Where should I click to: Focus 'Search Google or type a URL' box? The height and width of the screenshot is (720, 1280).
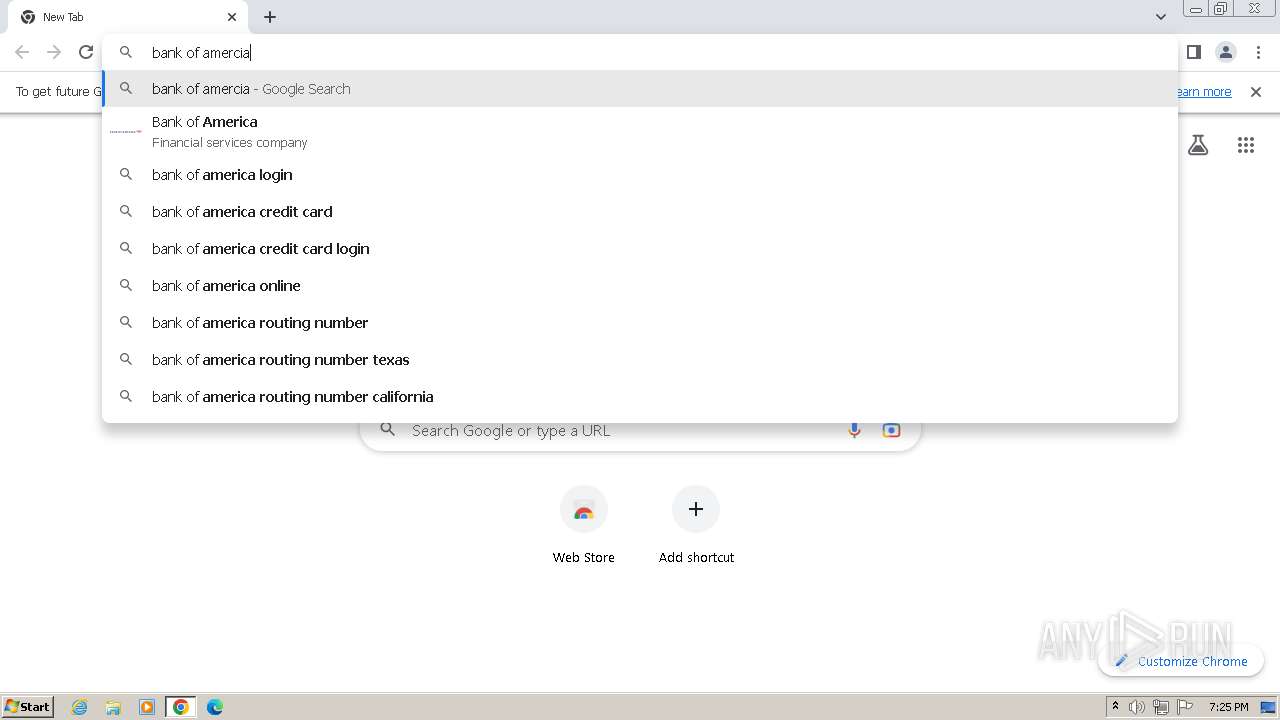[640, 431]
